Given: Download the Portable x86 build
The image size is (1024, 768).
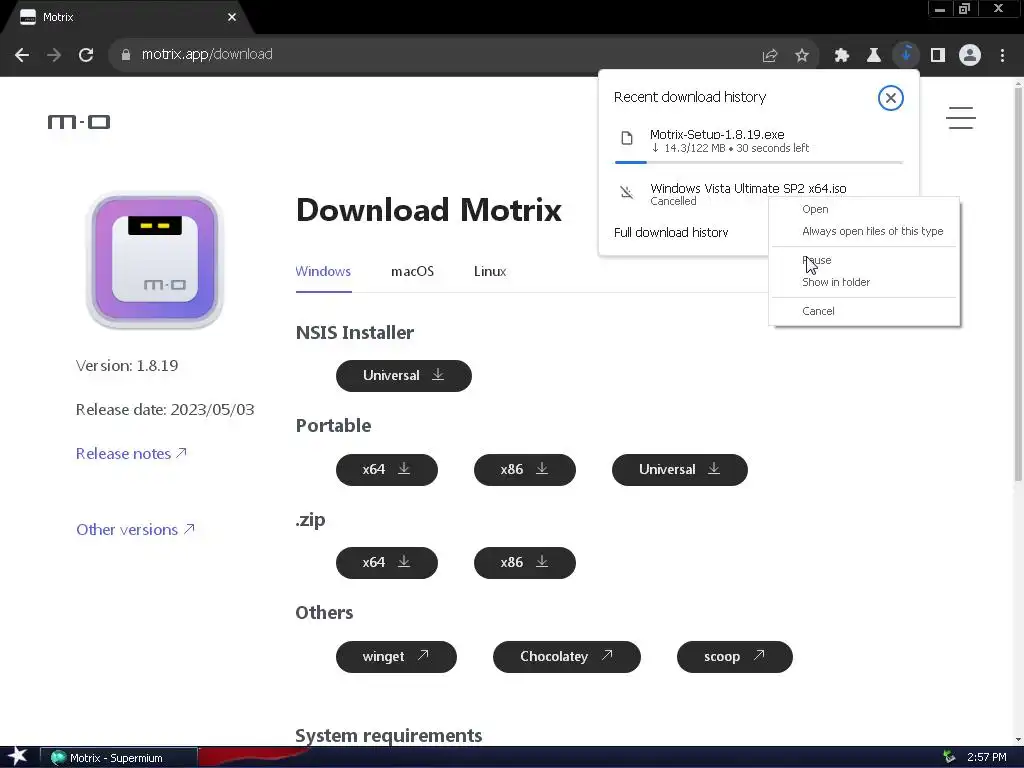Looking at the screenshot, I should point(524,470).
